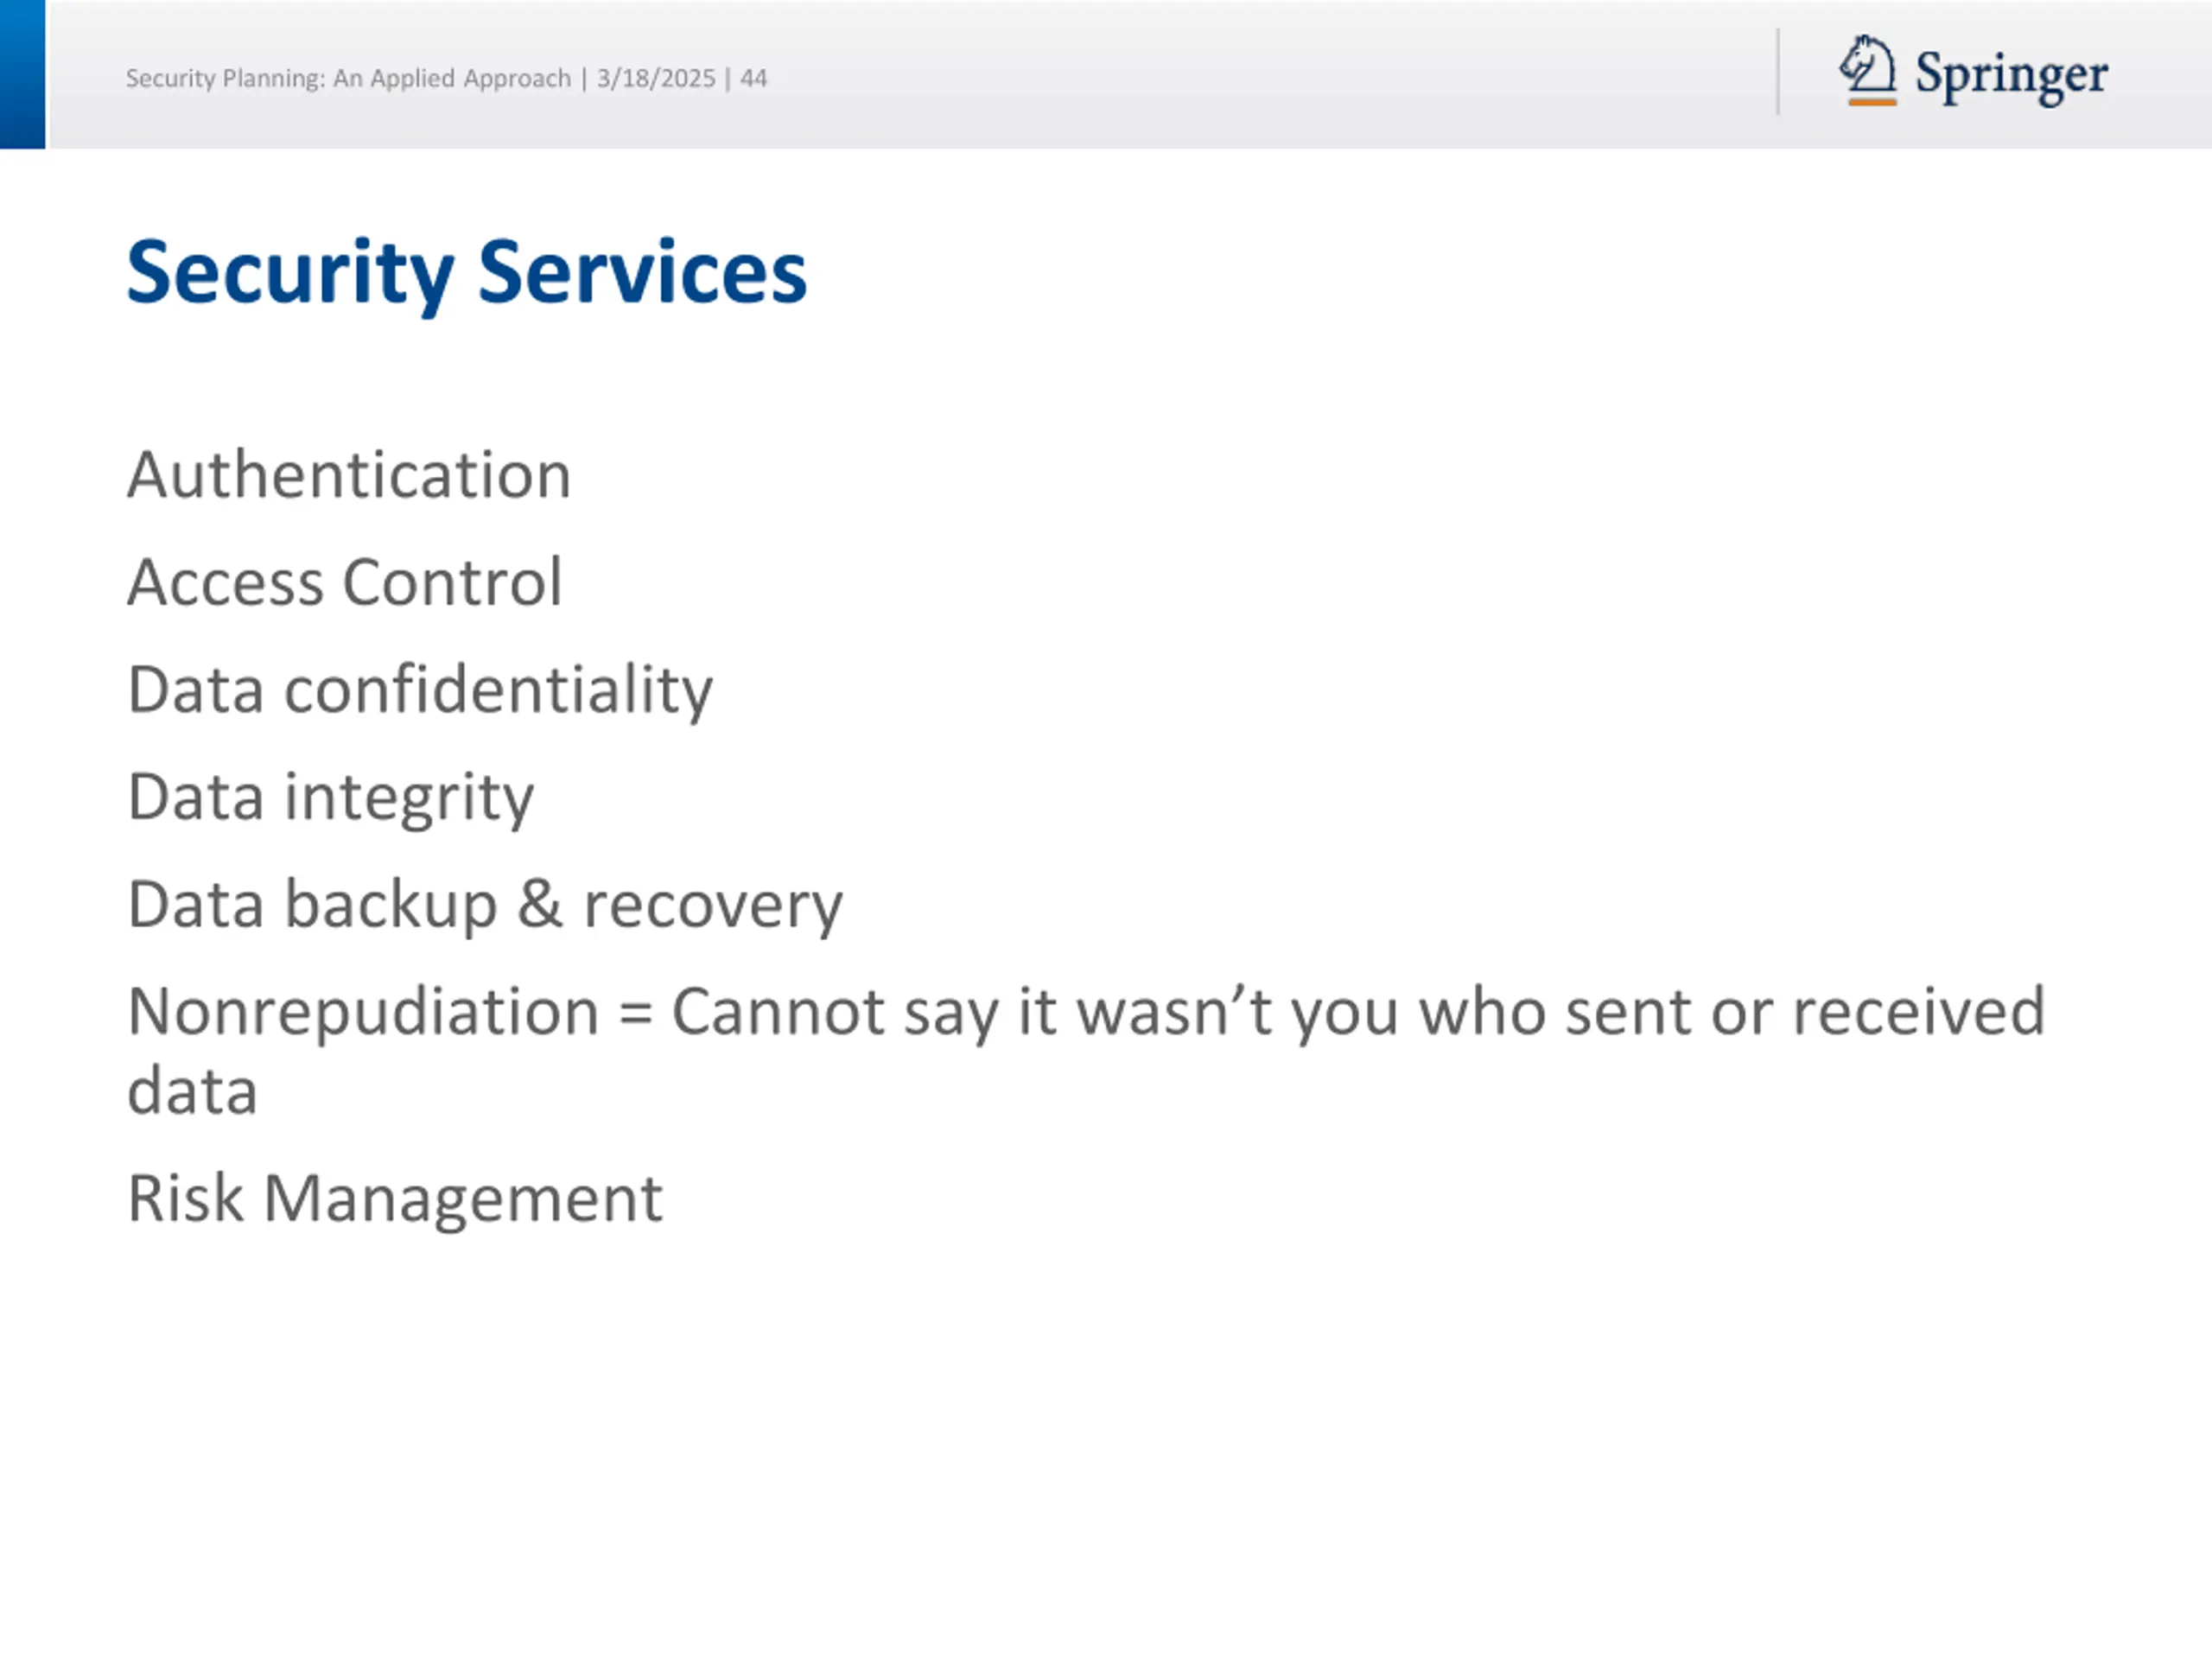Click the word Nonrepudiation
2212x1659 pixels.
363,1012
